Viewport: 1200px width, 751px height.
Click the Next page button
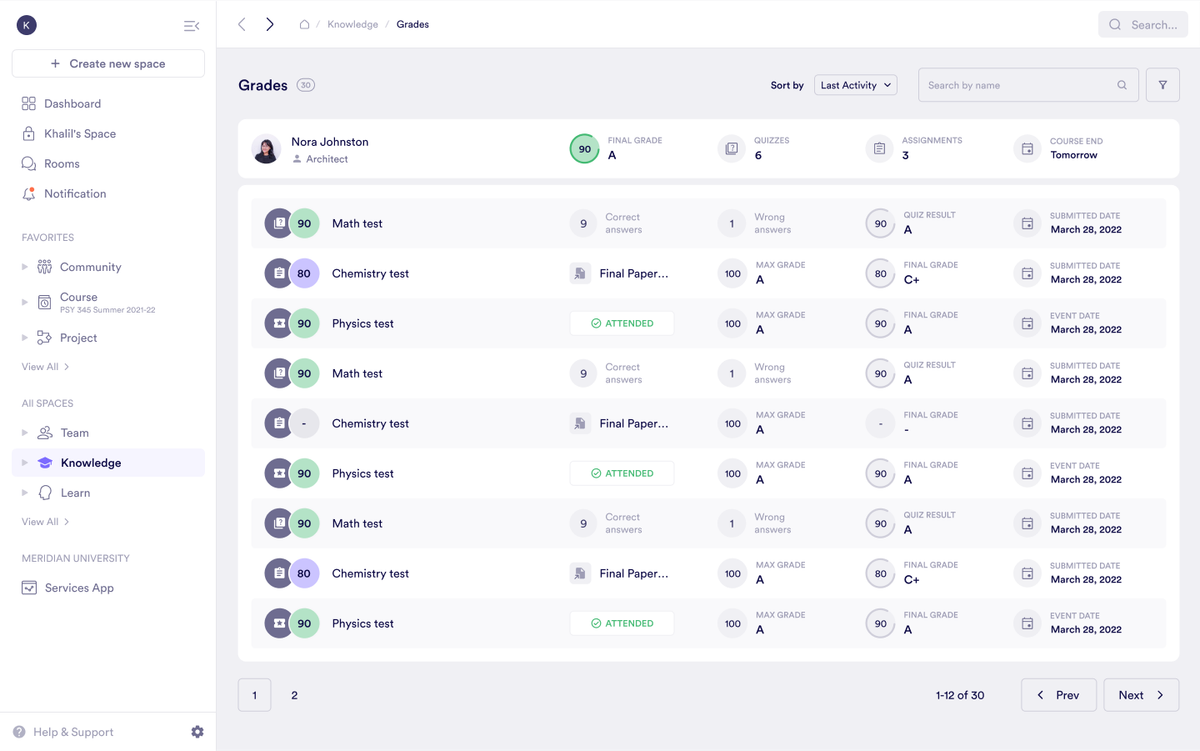click(x=1141, y=695)
